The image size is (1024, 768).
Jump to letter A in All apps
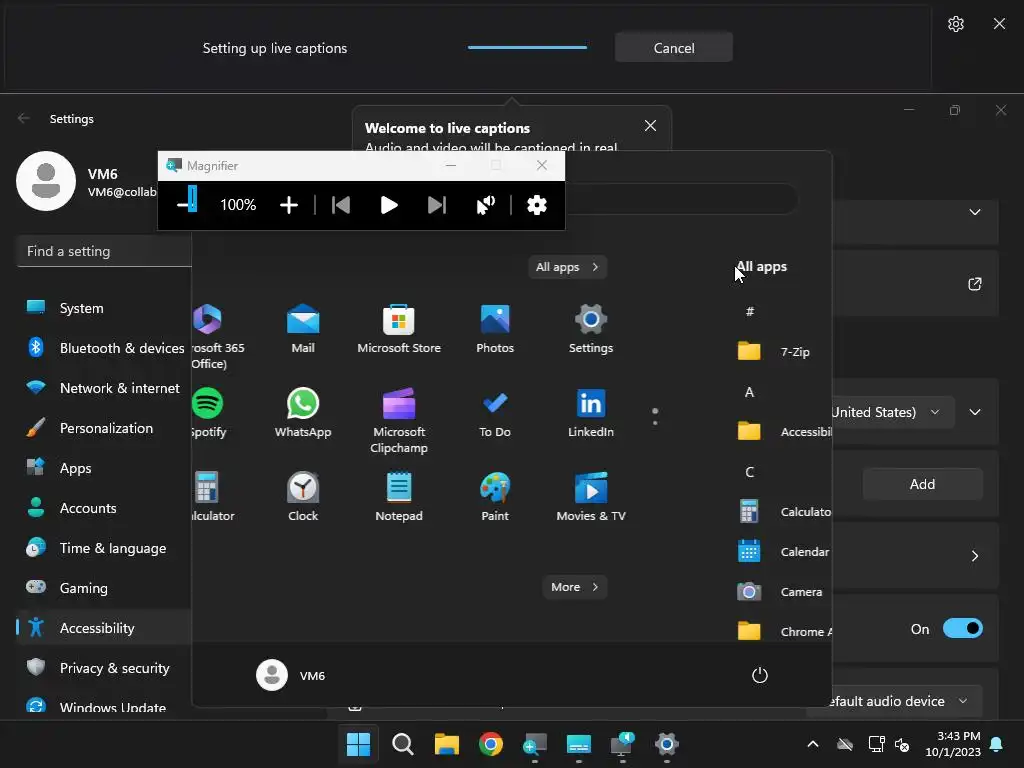[x=749, y=392]
